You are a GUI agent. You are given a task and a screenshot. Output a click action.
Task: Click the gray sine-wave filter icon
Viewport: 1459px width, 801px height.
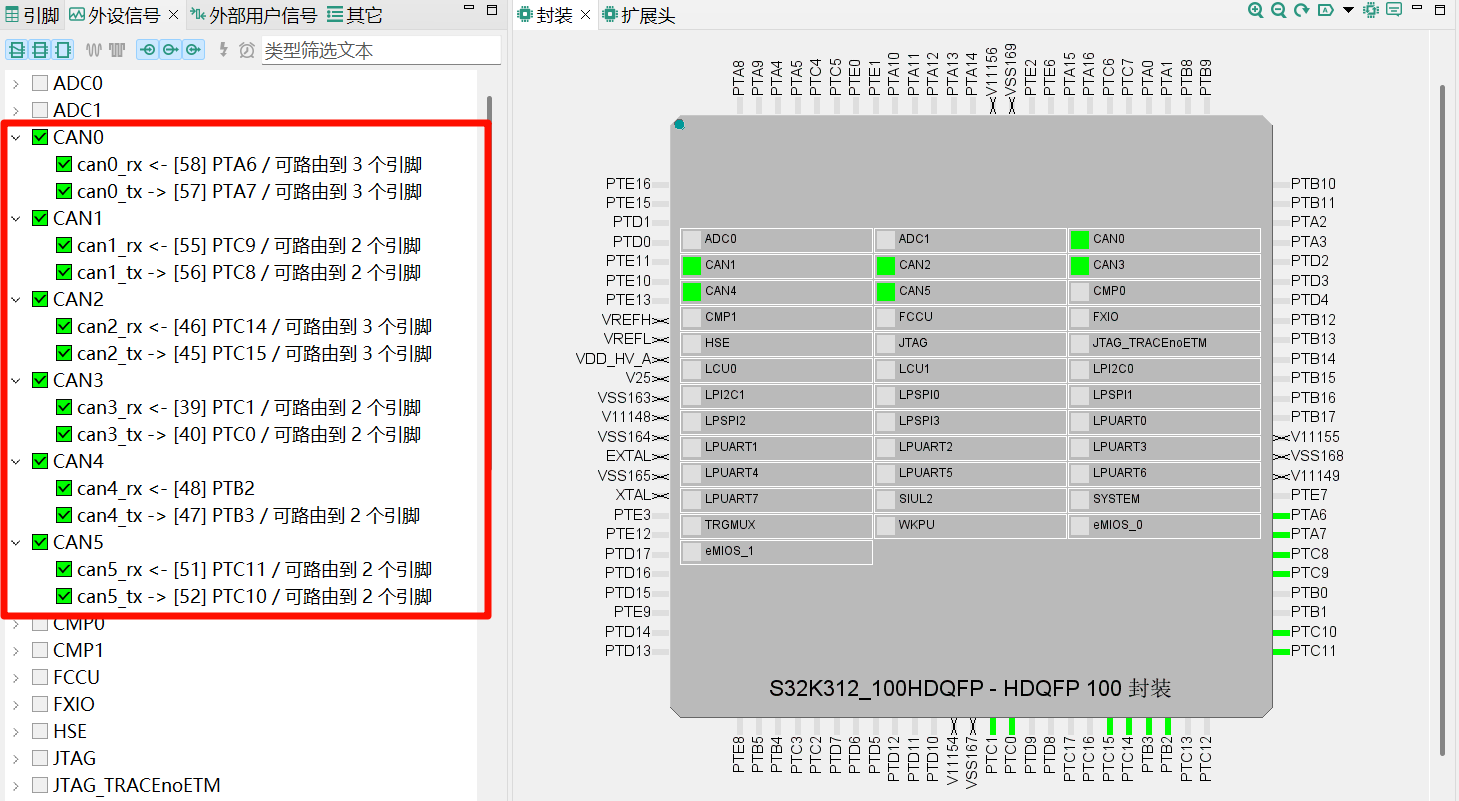point(95,50)
